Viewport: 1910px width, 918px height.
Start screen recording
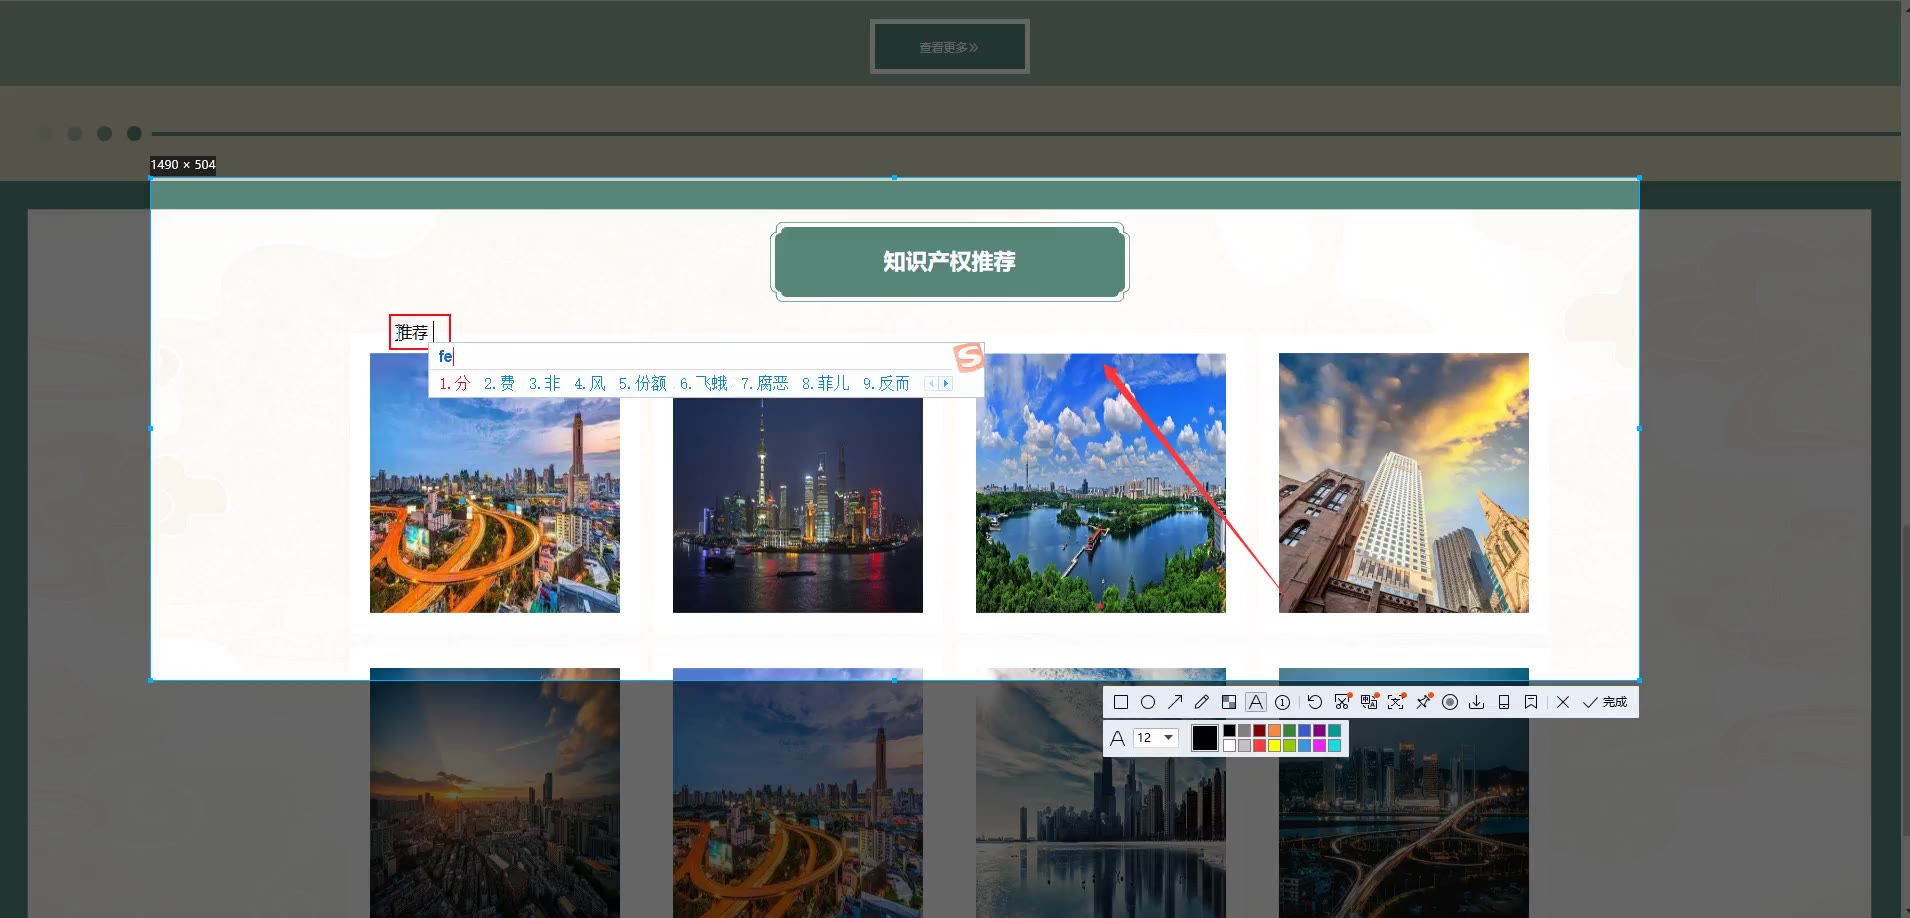click(1450, 702)
